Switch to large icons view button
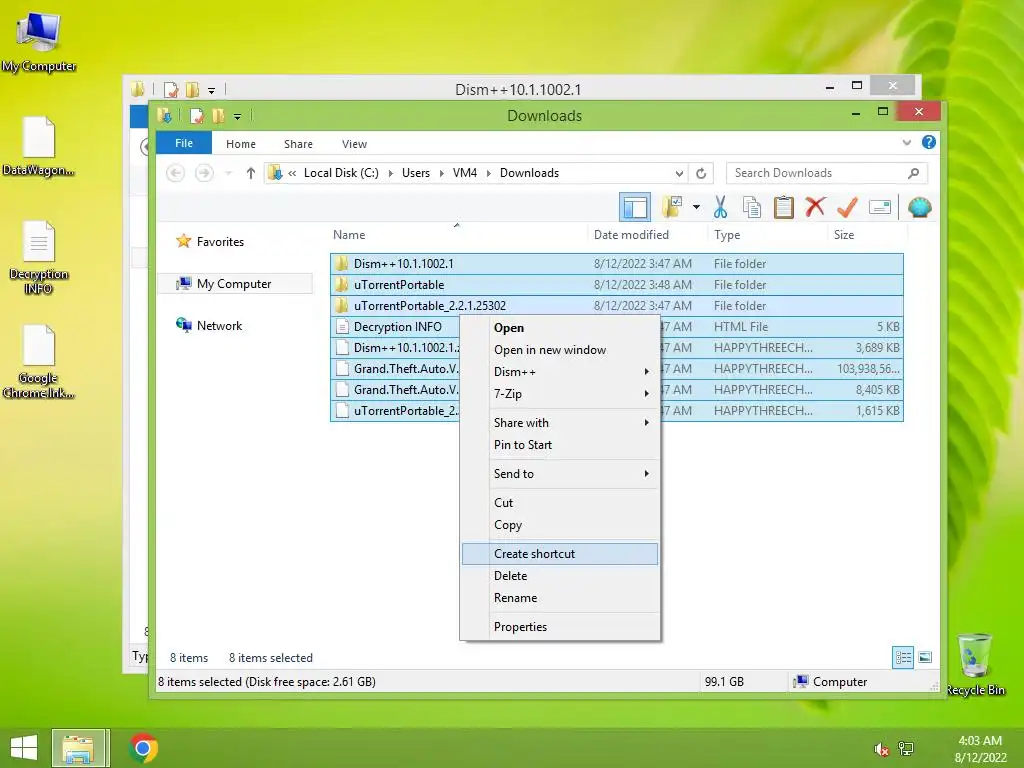 pyautogui.click(x=925, y=658)
